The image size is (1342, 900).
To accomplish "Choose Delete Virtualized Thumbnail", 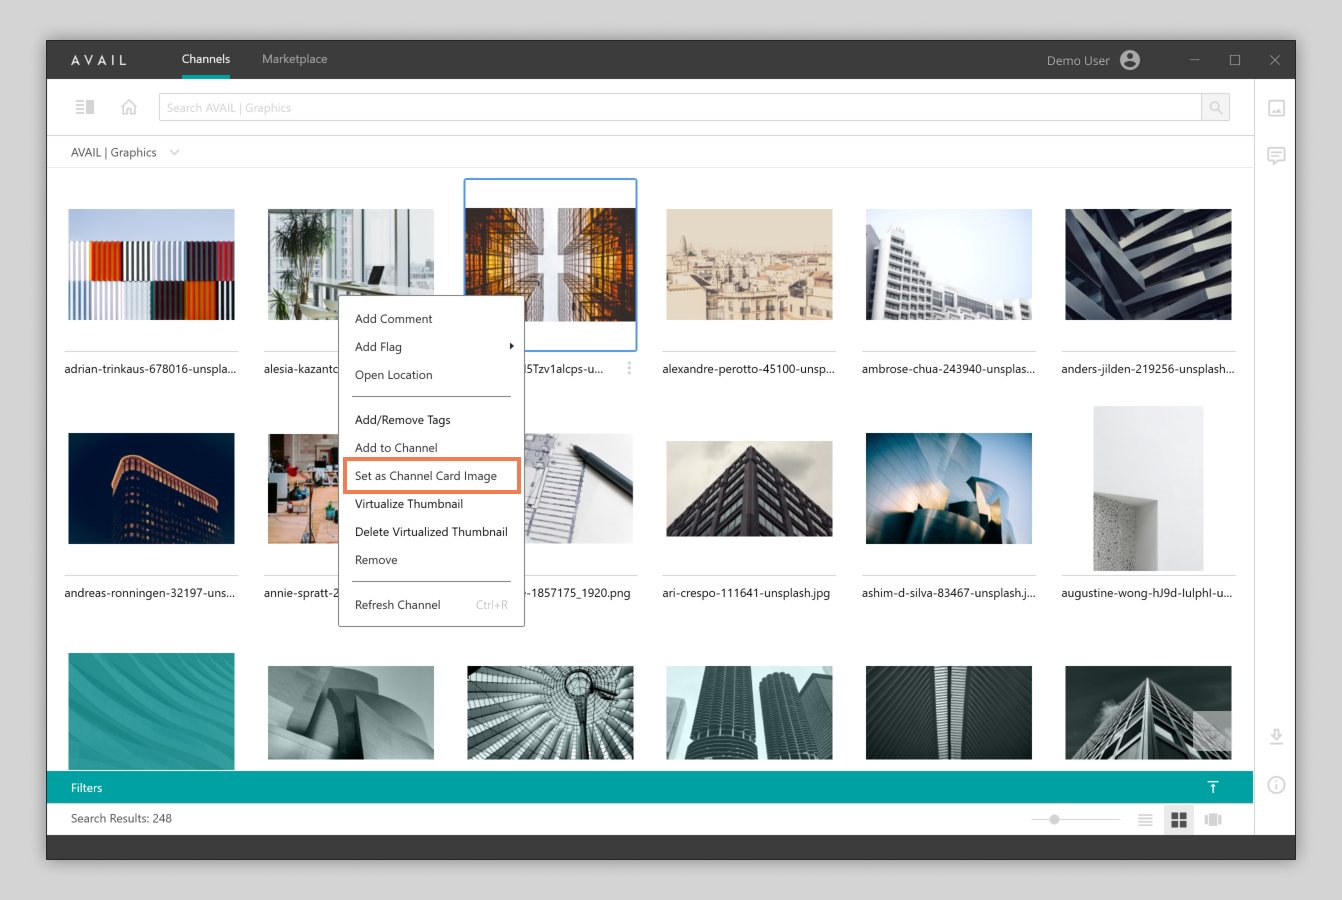I will [x=431, y=532].
